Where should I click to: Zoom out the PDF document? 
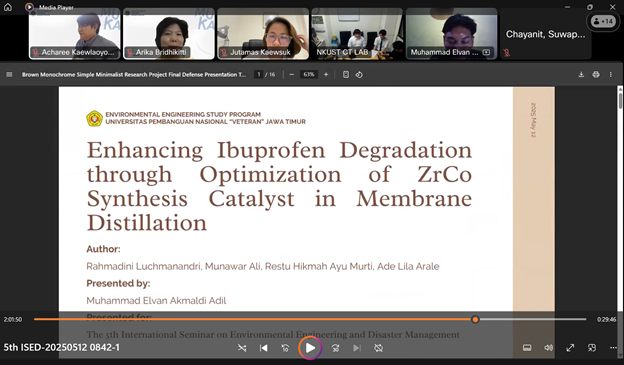click(292, 74)
